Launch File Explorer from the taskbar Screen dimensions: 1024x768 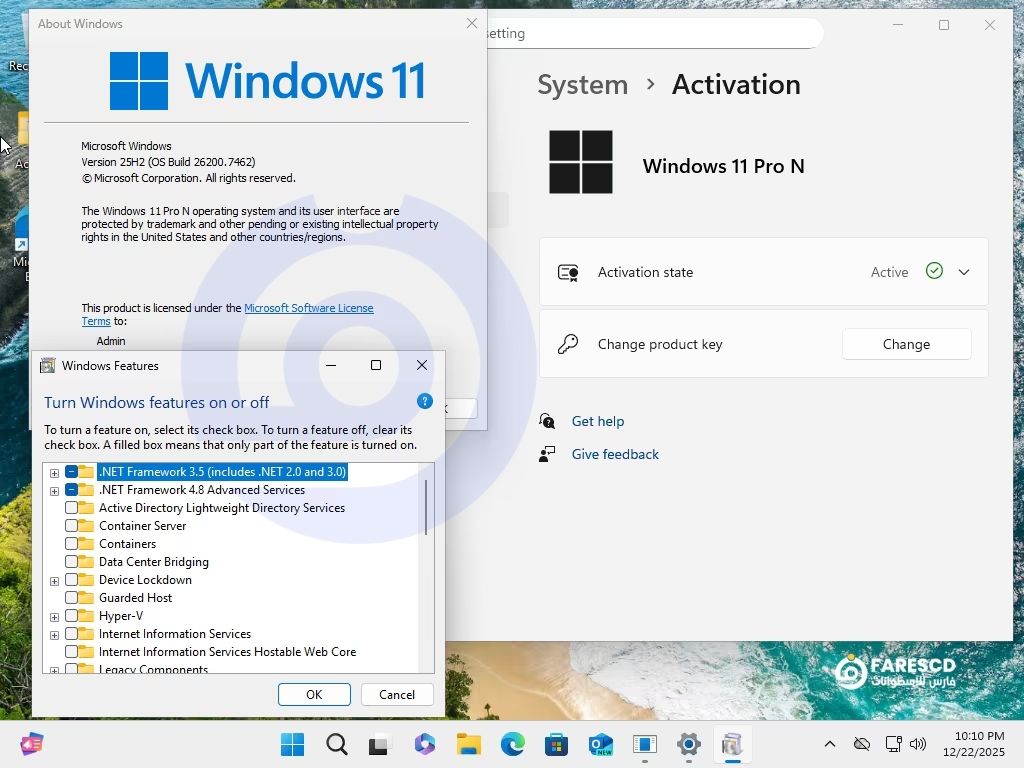tap(469, 744)
